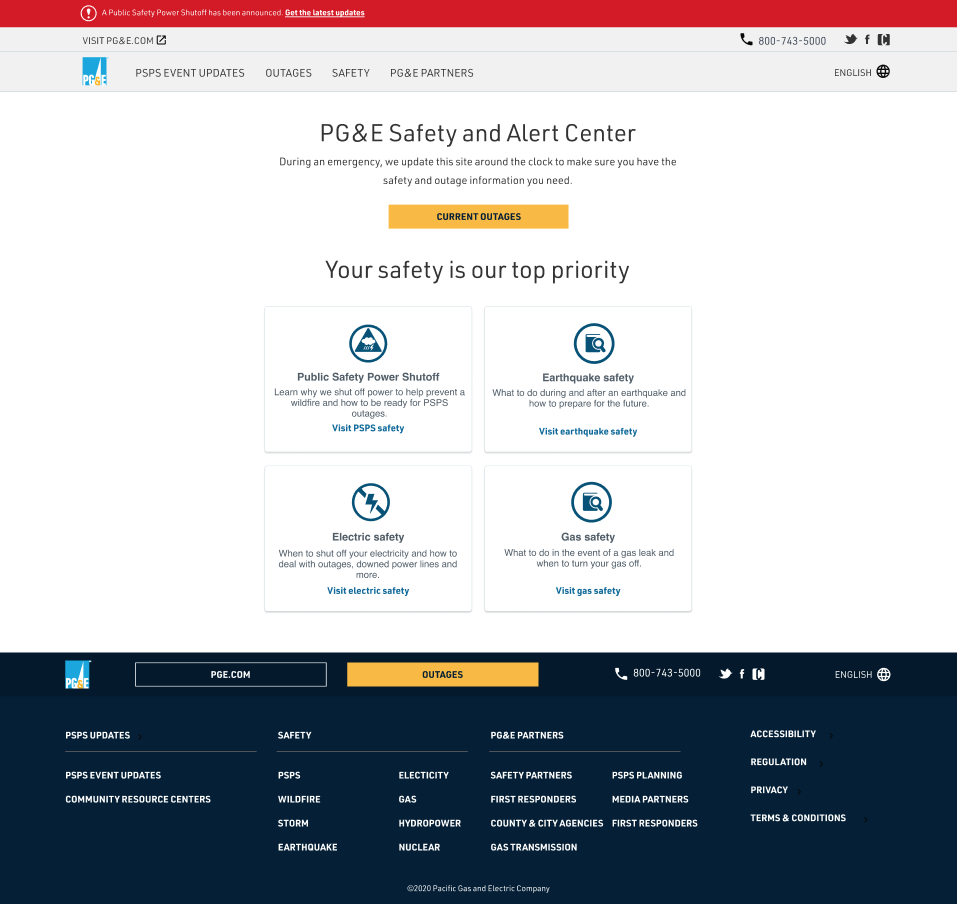
Task: Expand the chevron next to REGULATION
Action: (822, 764)
